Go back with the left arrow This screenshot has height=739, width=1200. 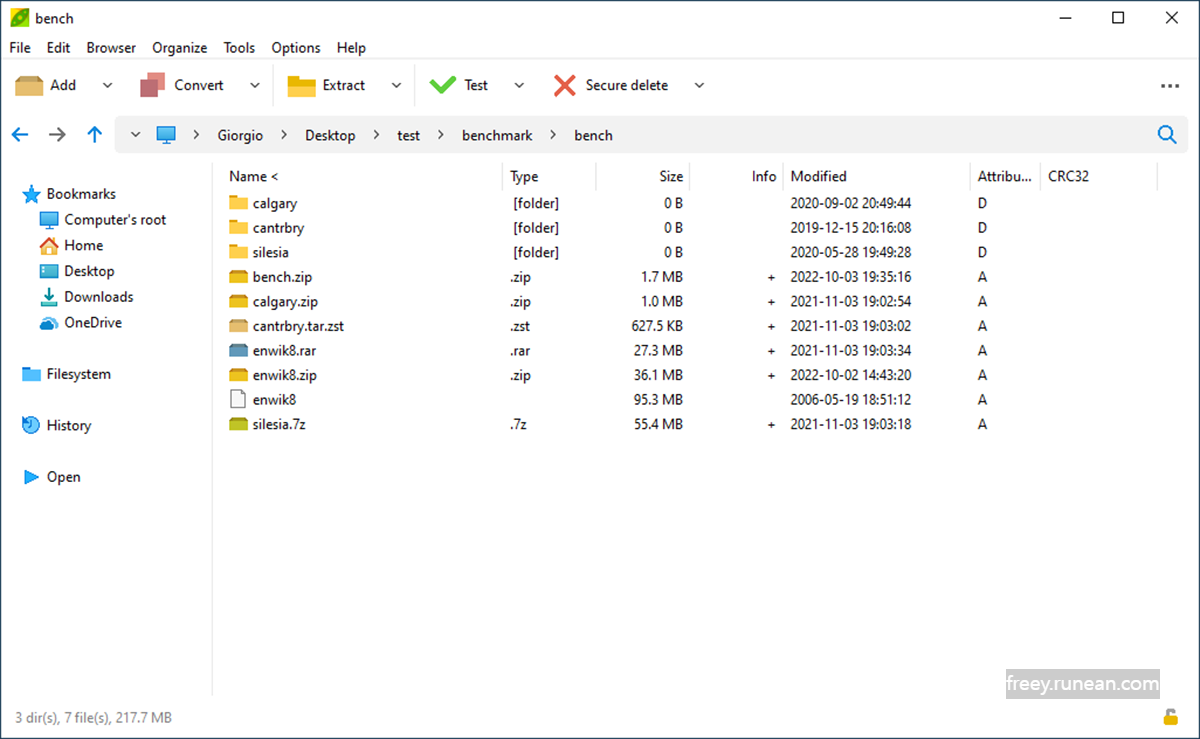click(x=20, y=135)
